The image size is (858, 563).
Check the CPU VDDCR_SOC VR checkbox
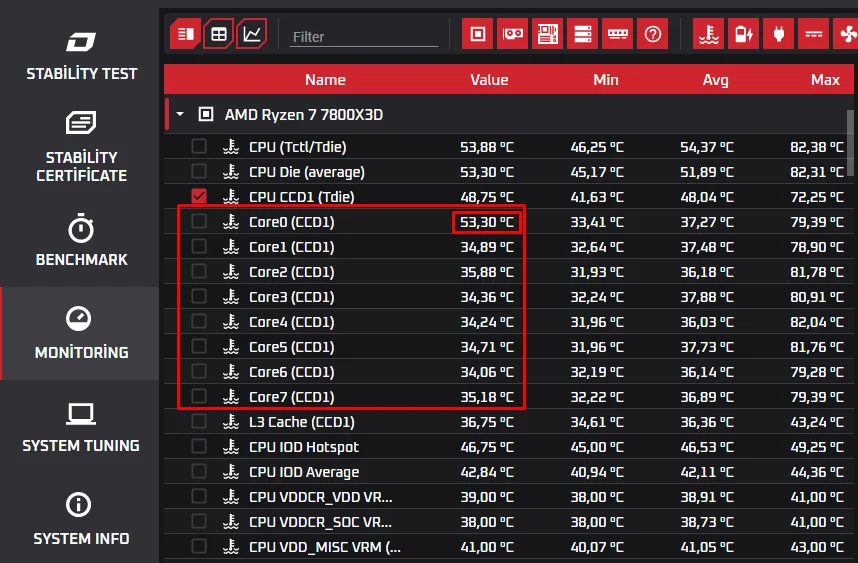pyautogui.click(x=199, y=521)
